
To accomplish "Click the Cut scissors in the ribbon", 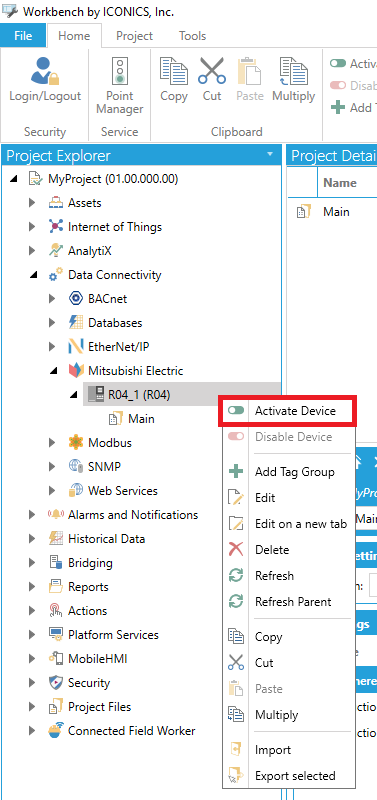I will (x=212, y=80).
